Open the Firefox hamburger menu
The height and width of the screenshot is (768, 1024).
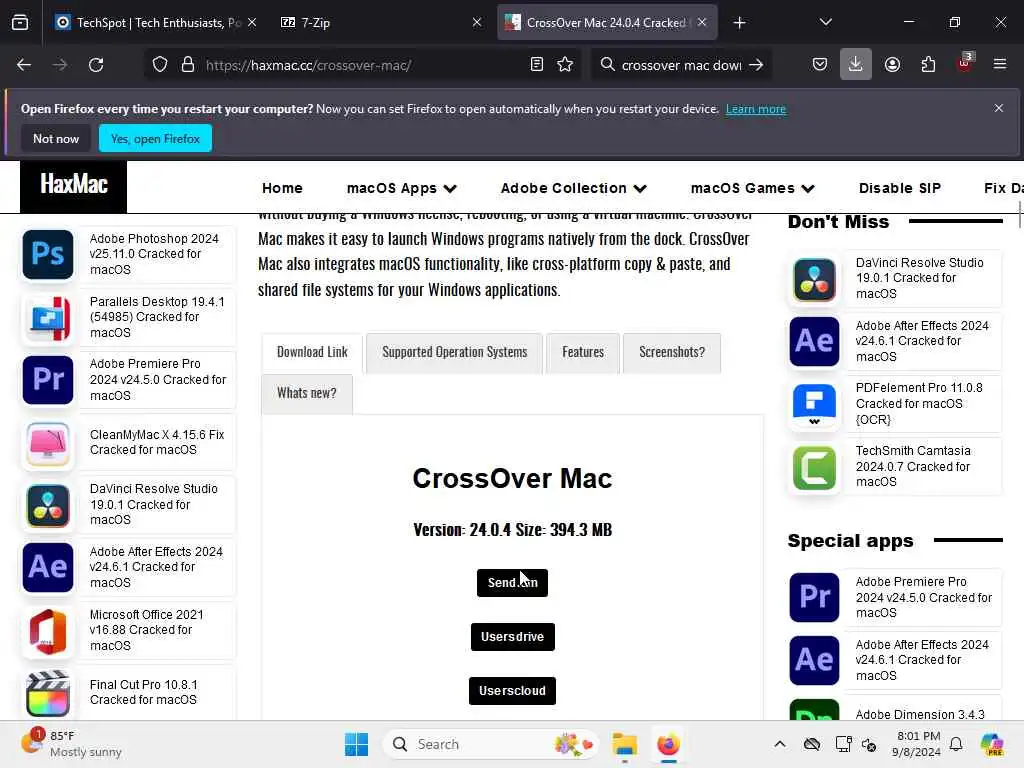click(x=1000, y=65)
